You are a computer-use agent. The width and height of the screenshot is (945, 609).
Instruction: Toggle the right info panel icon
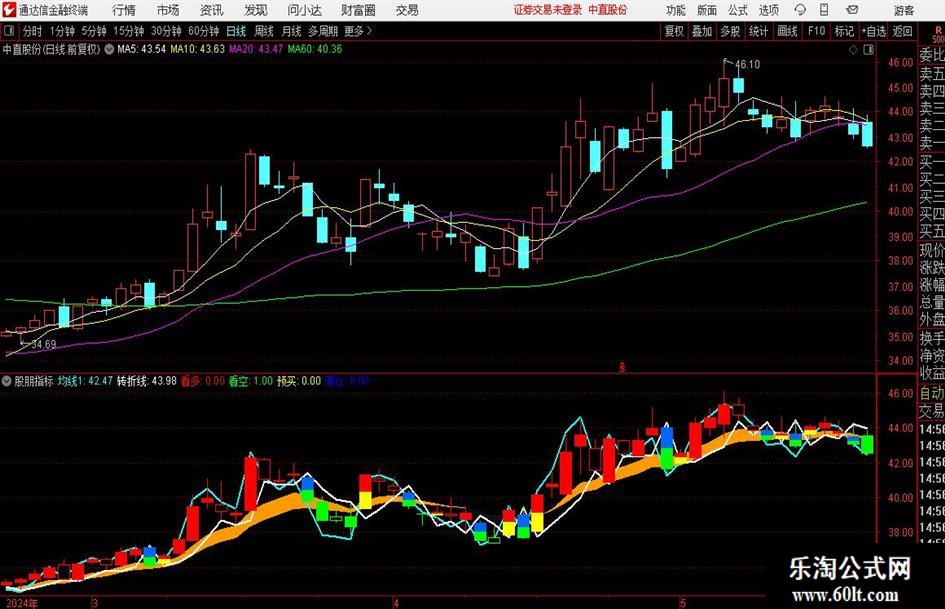[x=868, y=50]
